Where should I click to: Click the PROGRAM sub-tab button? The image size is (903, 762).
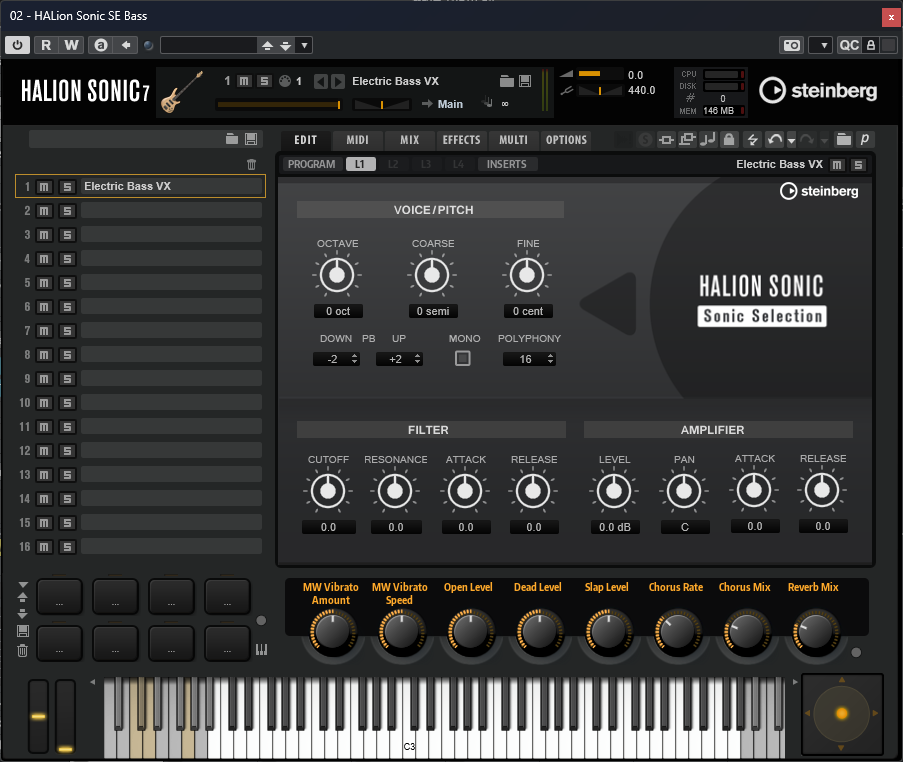coord(312,164)
